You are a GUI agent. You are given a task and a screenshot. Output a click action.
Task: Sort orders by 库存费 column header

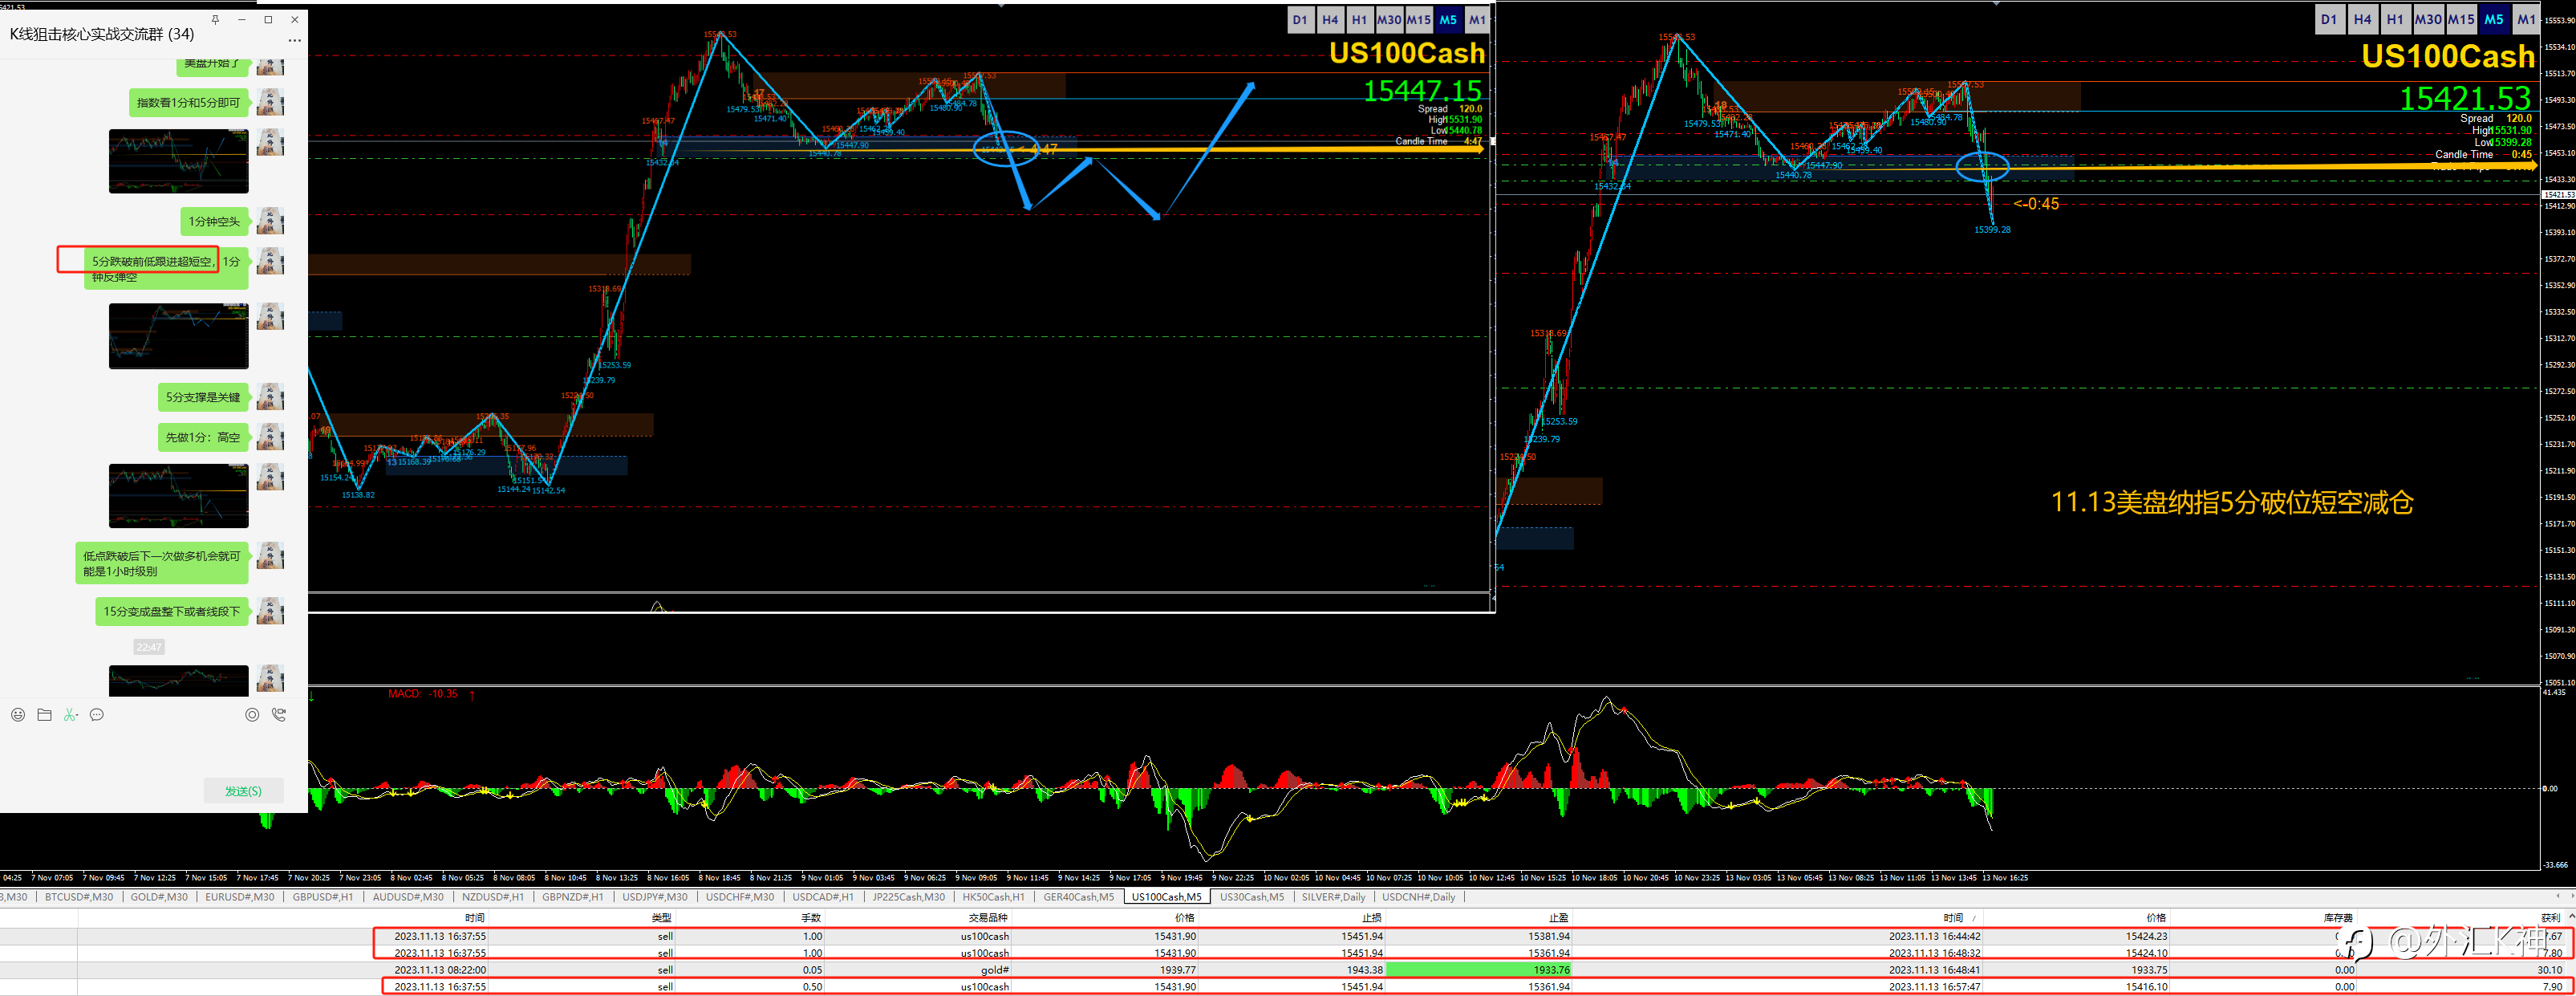[x=2338, y=918]
